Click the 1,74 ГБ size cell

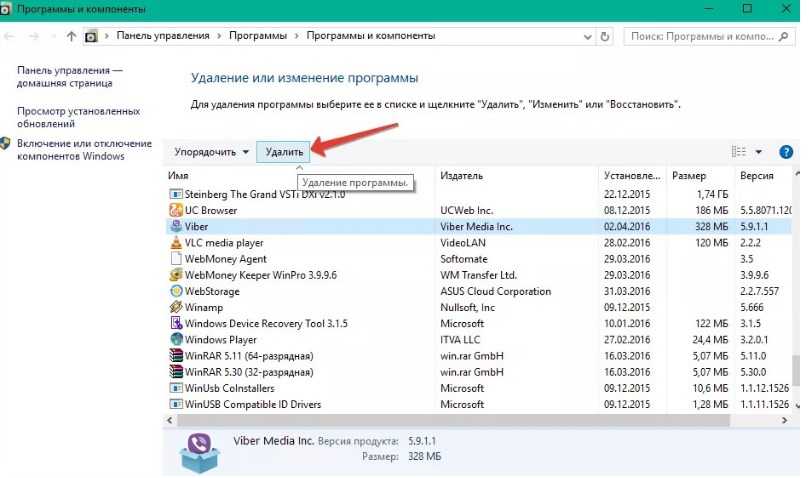pos(712,194)
